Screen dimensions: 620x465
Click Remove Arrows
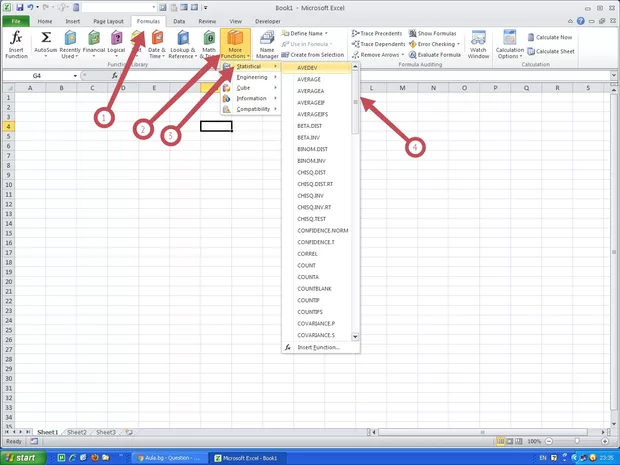378,55
